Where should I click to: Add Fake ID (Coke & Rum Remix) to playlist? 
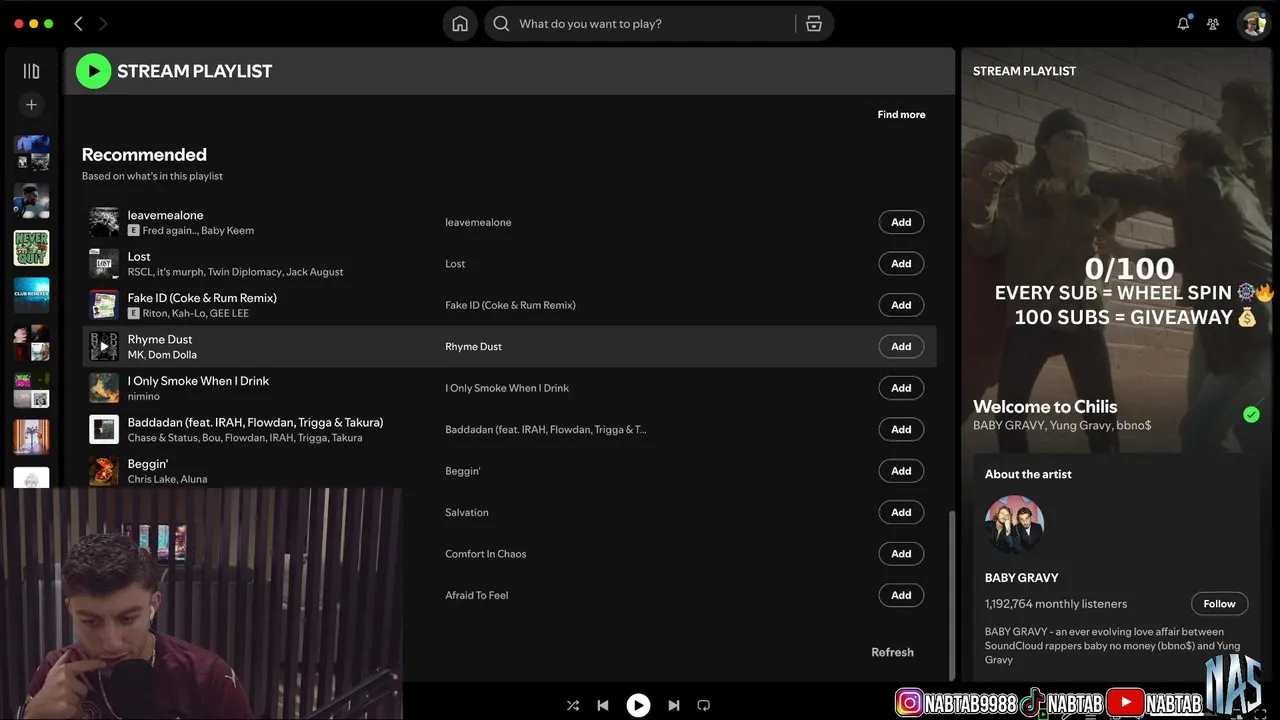[x=901, y=305]
